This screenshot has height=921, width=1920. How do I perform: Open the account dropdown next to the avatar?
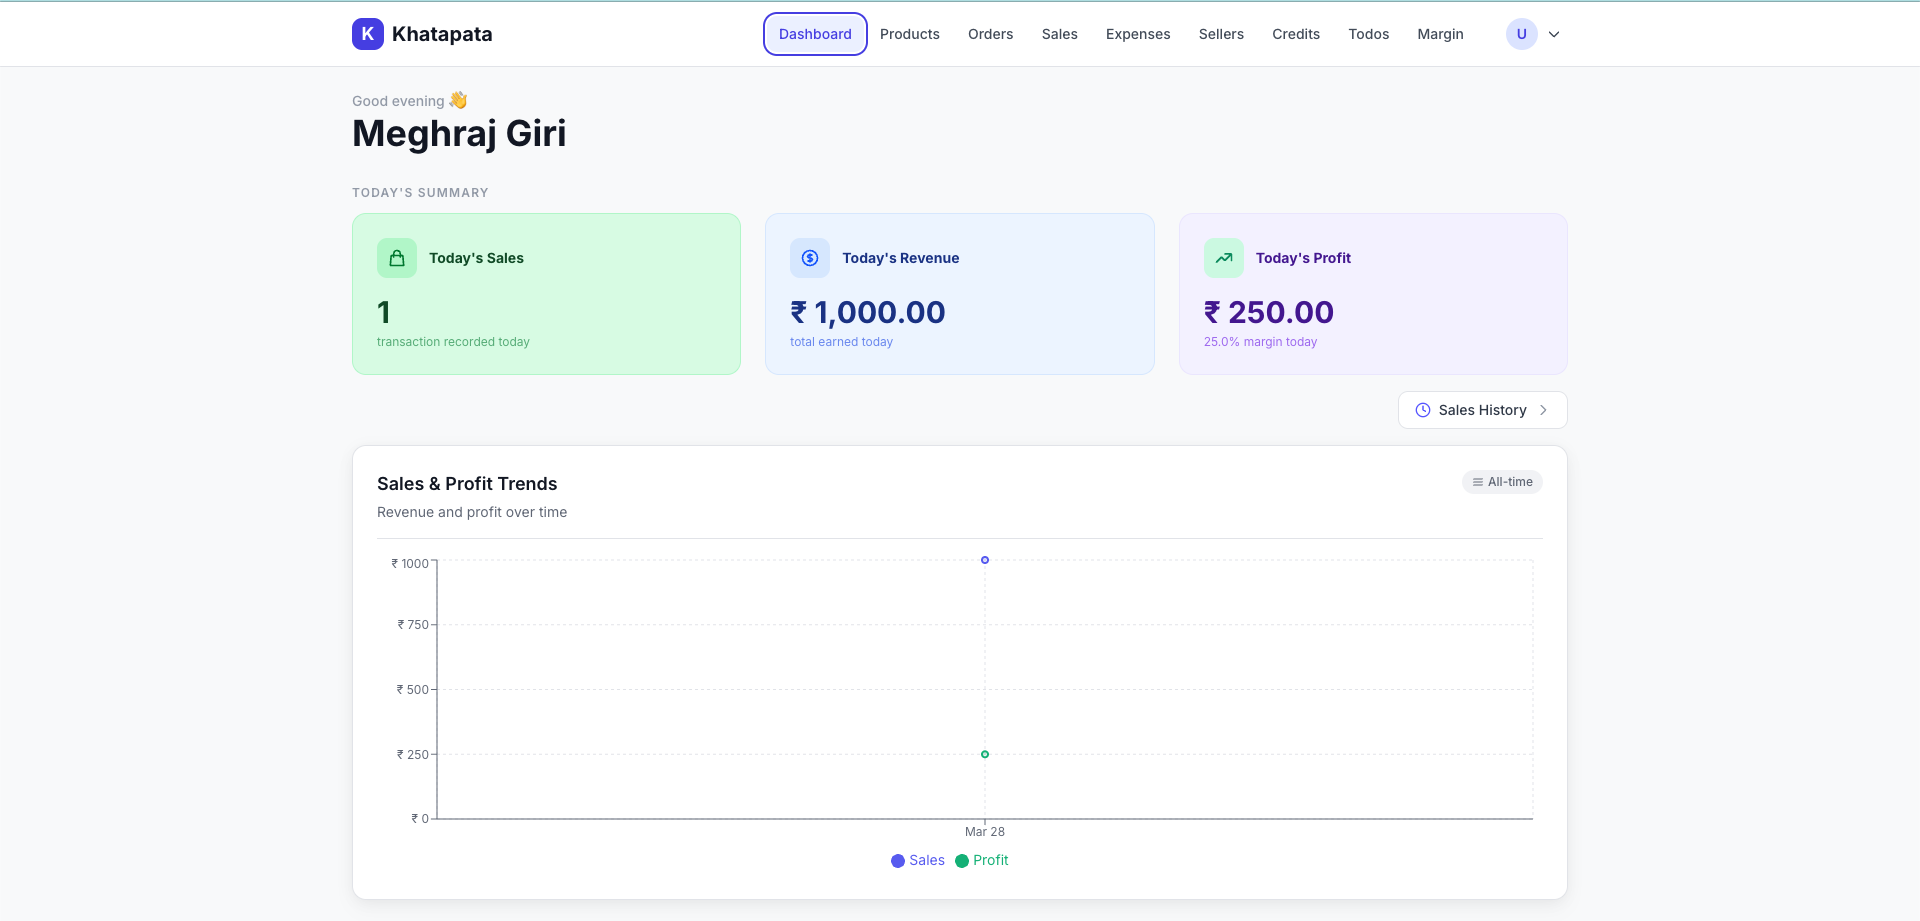click(x=1554, y=33)
